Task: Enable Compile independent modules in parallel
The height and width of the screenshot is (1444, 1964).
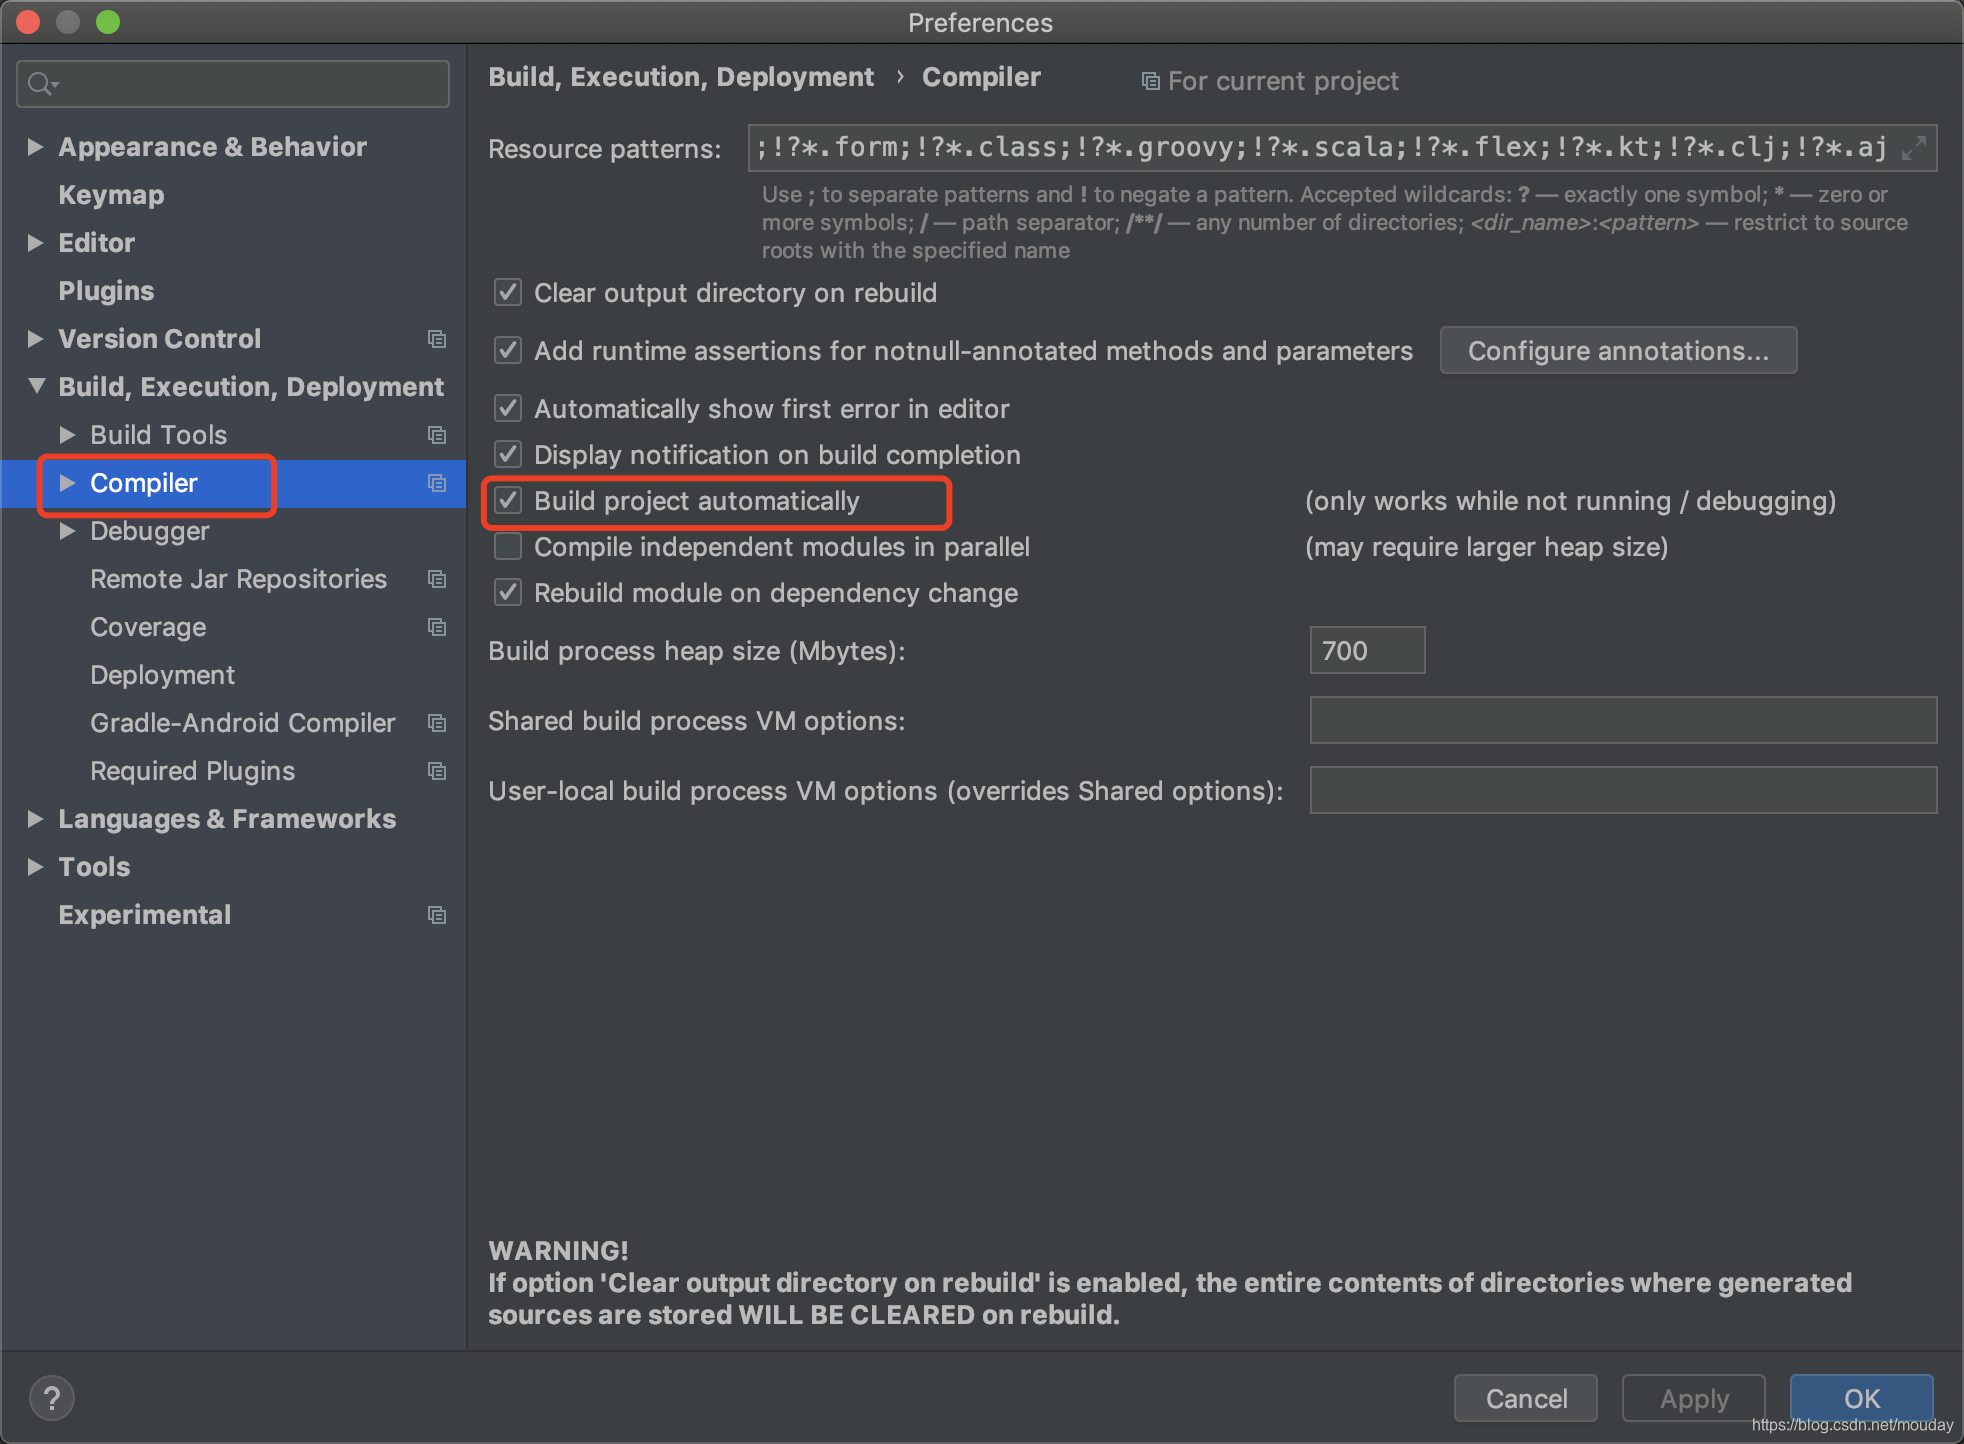Action: click(x=509, y=547)
